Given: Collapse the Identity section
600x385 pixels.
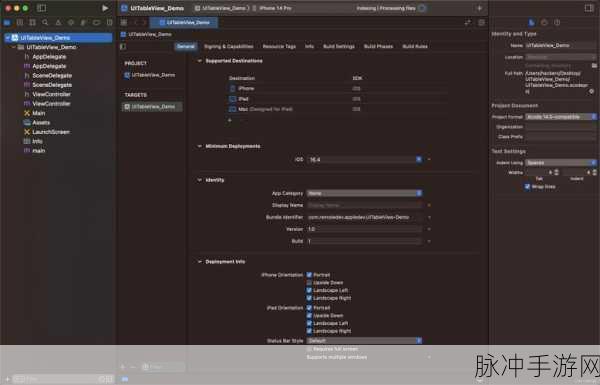Looking at the screenshot, I should (199, 180).
